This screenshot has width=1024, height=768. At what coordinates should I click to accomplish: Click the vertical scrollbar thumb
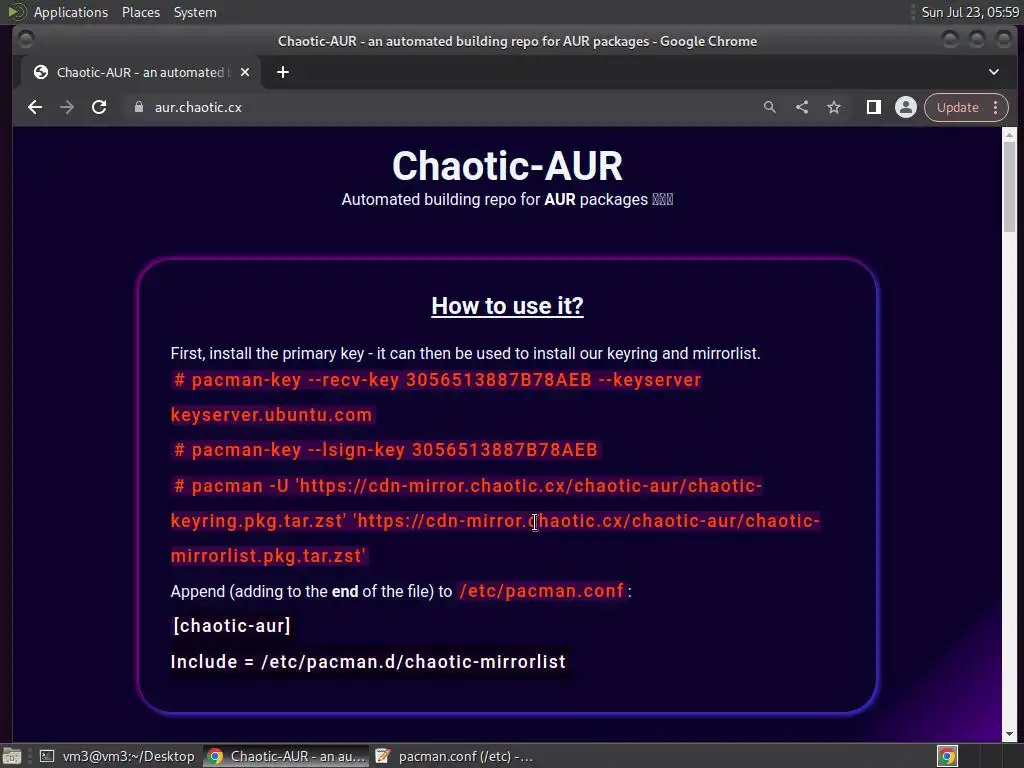click(1009, 186)
